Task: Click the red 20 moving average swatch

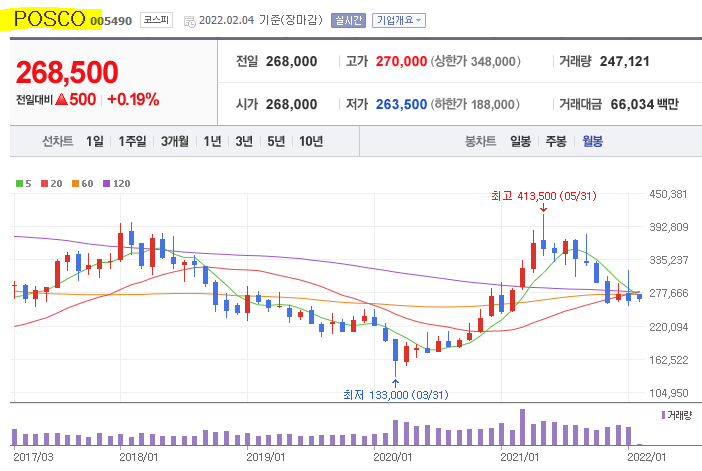Action: [44, 184]
